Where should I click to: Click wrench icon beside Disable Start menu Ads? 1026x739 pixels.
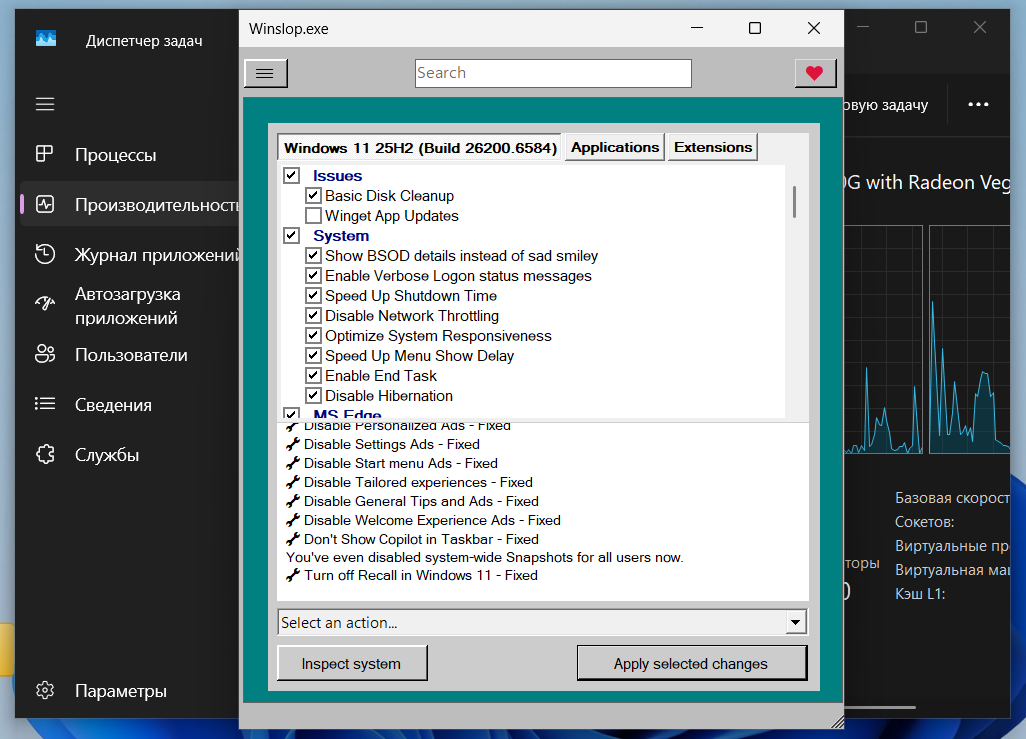pyautogui.click(x=293, y=463)
